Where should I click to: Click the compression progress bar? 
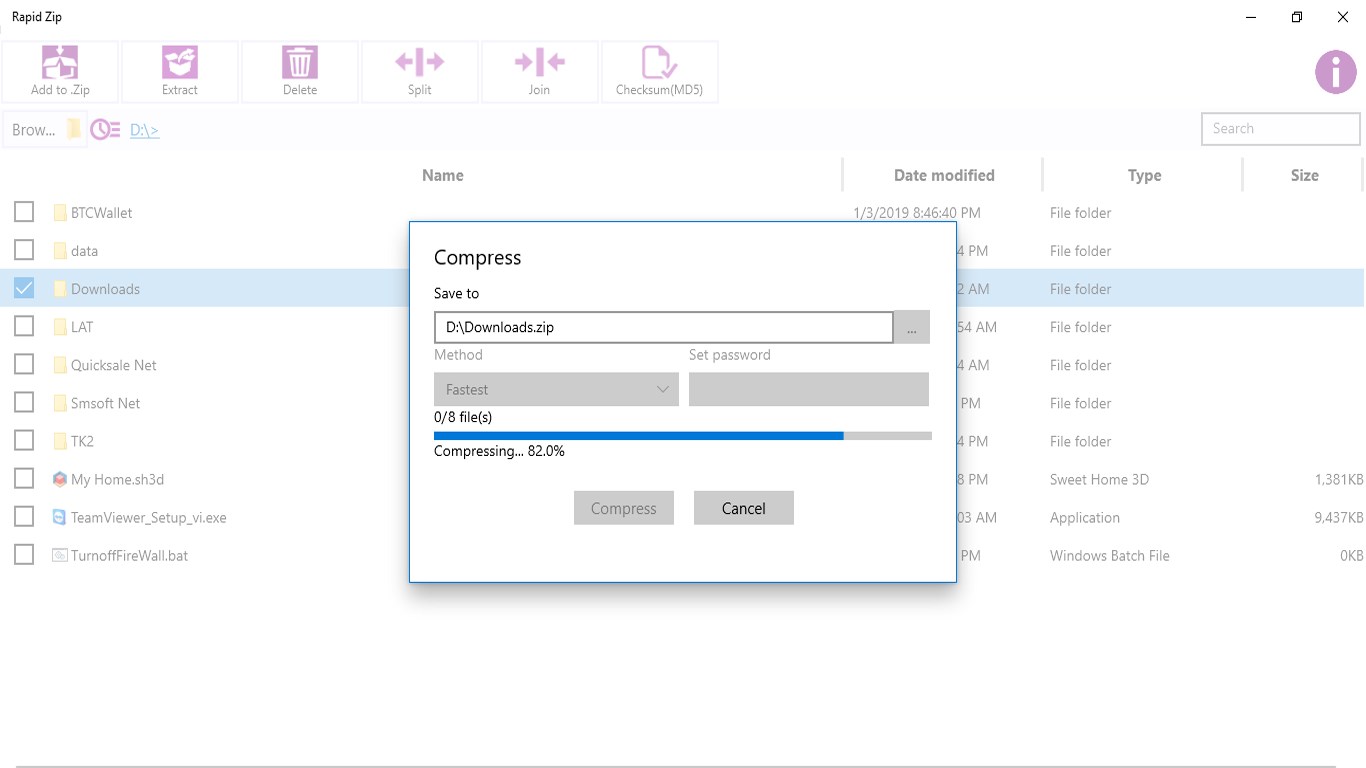pos(683,436)
